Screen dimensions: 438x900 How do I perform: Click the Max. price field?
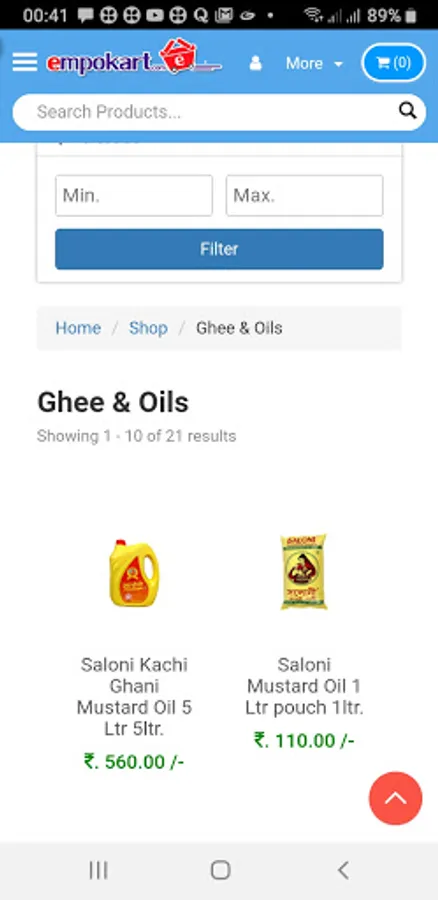[x=304, y=196]
